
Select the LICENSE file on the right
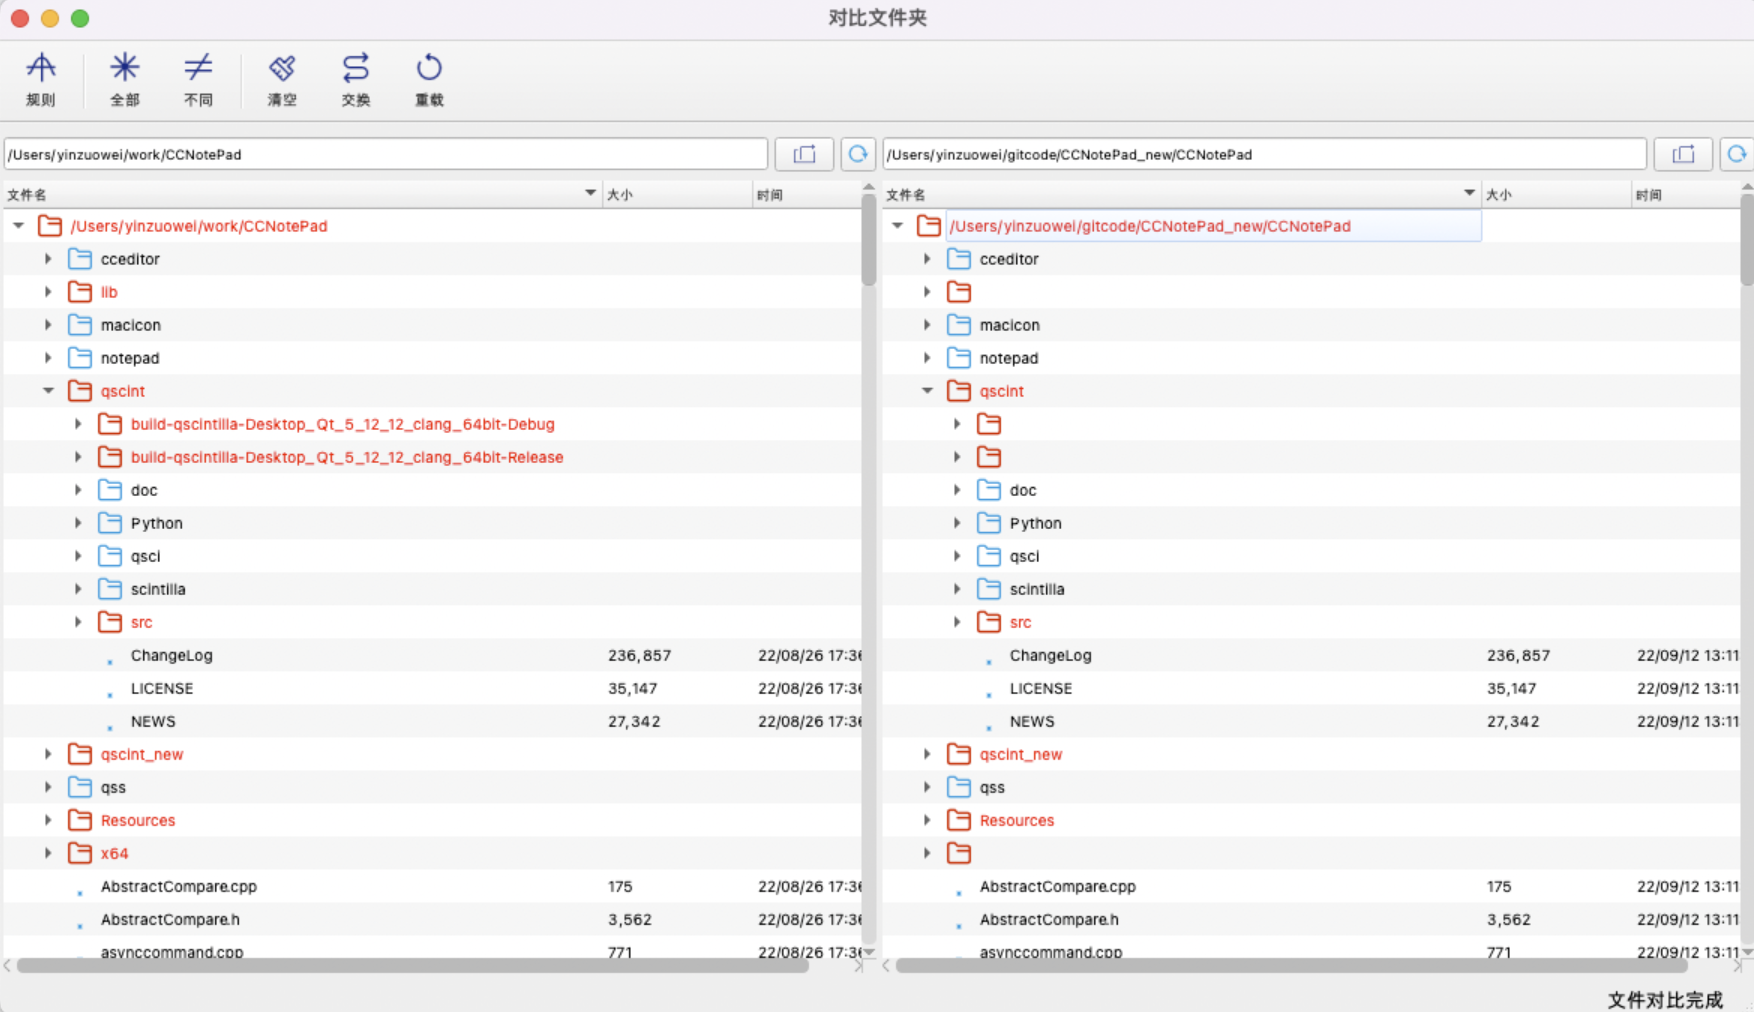(1040, 688)
